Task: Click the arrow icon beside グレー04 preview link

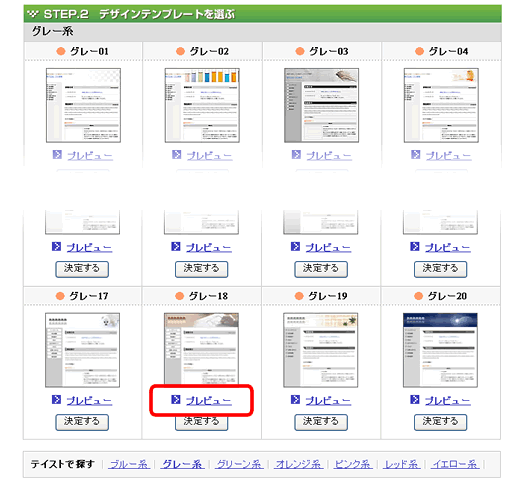Action: click(416, 154)
